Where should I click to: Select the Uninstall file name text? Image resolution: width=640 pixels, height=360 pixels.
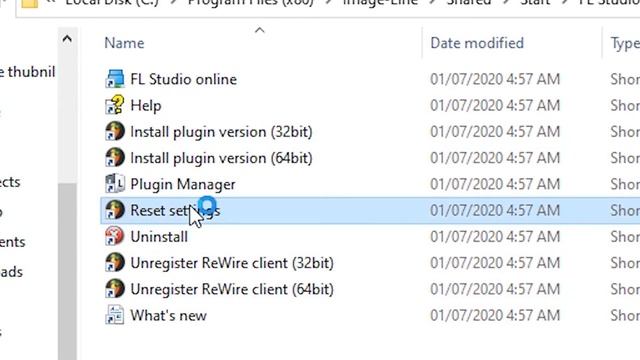click(x=159, y=237)
